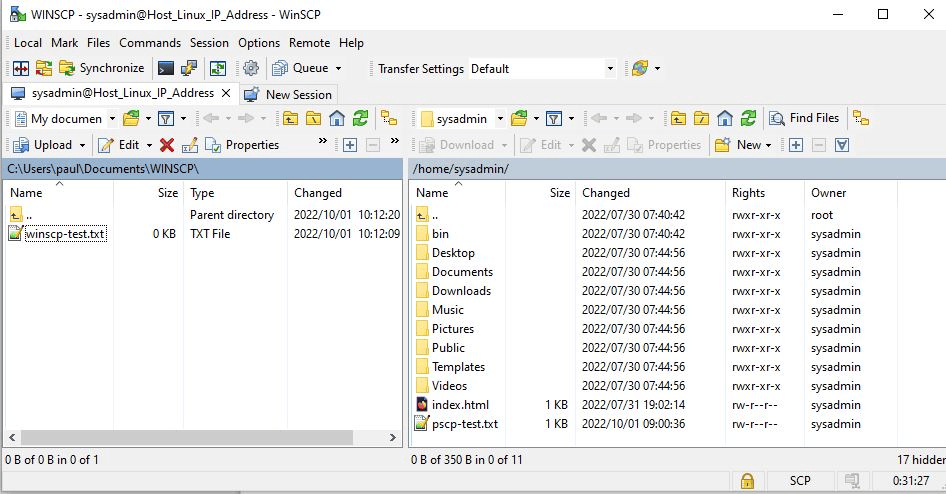Image resolution: width=946 pixels, height=494 pixels.
Task: Open remote directory tree icon
Action: coord(861,119)
